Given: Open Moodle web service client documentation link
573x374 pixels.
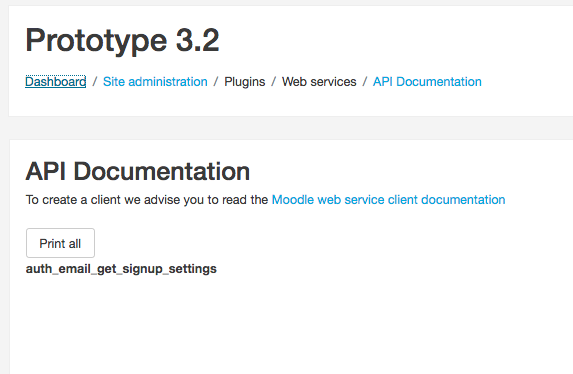Looking at the screenshot, I should pos(388,200).
